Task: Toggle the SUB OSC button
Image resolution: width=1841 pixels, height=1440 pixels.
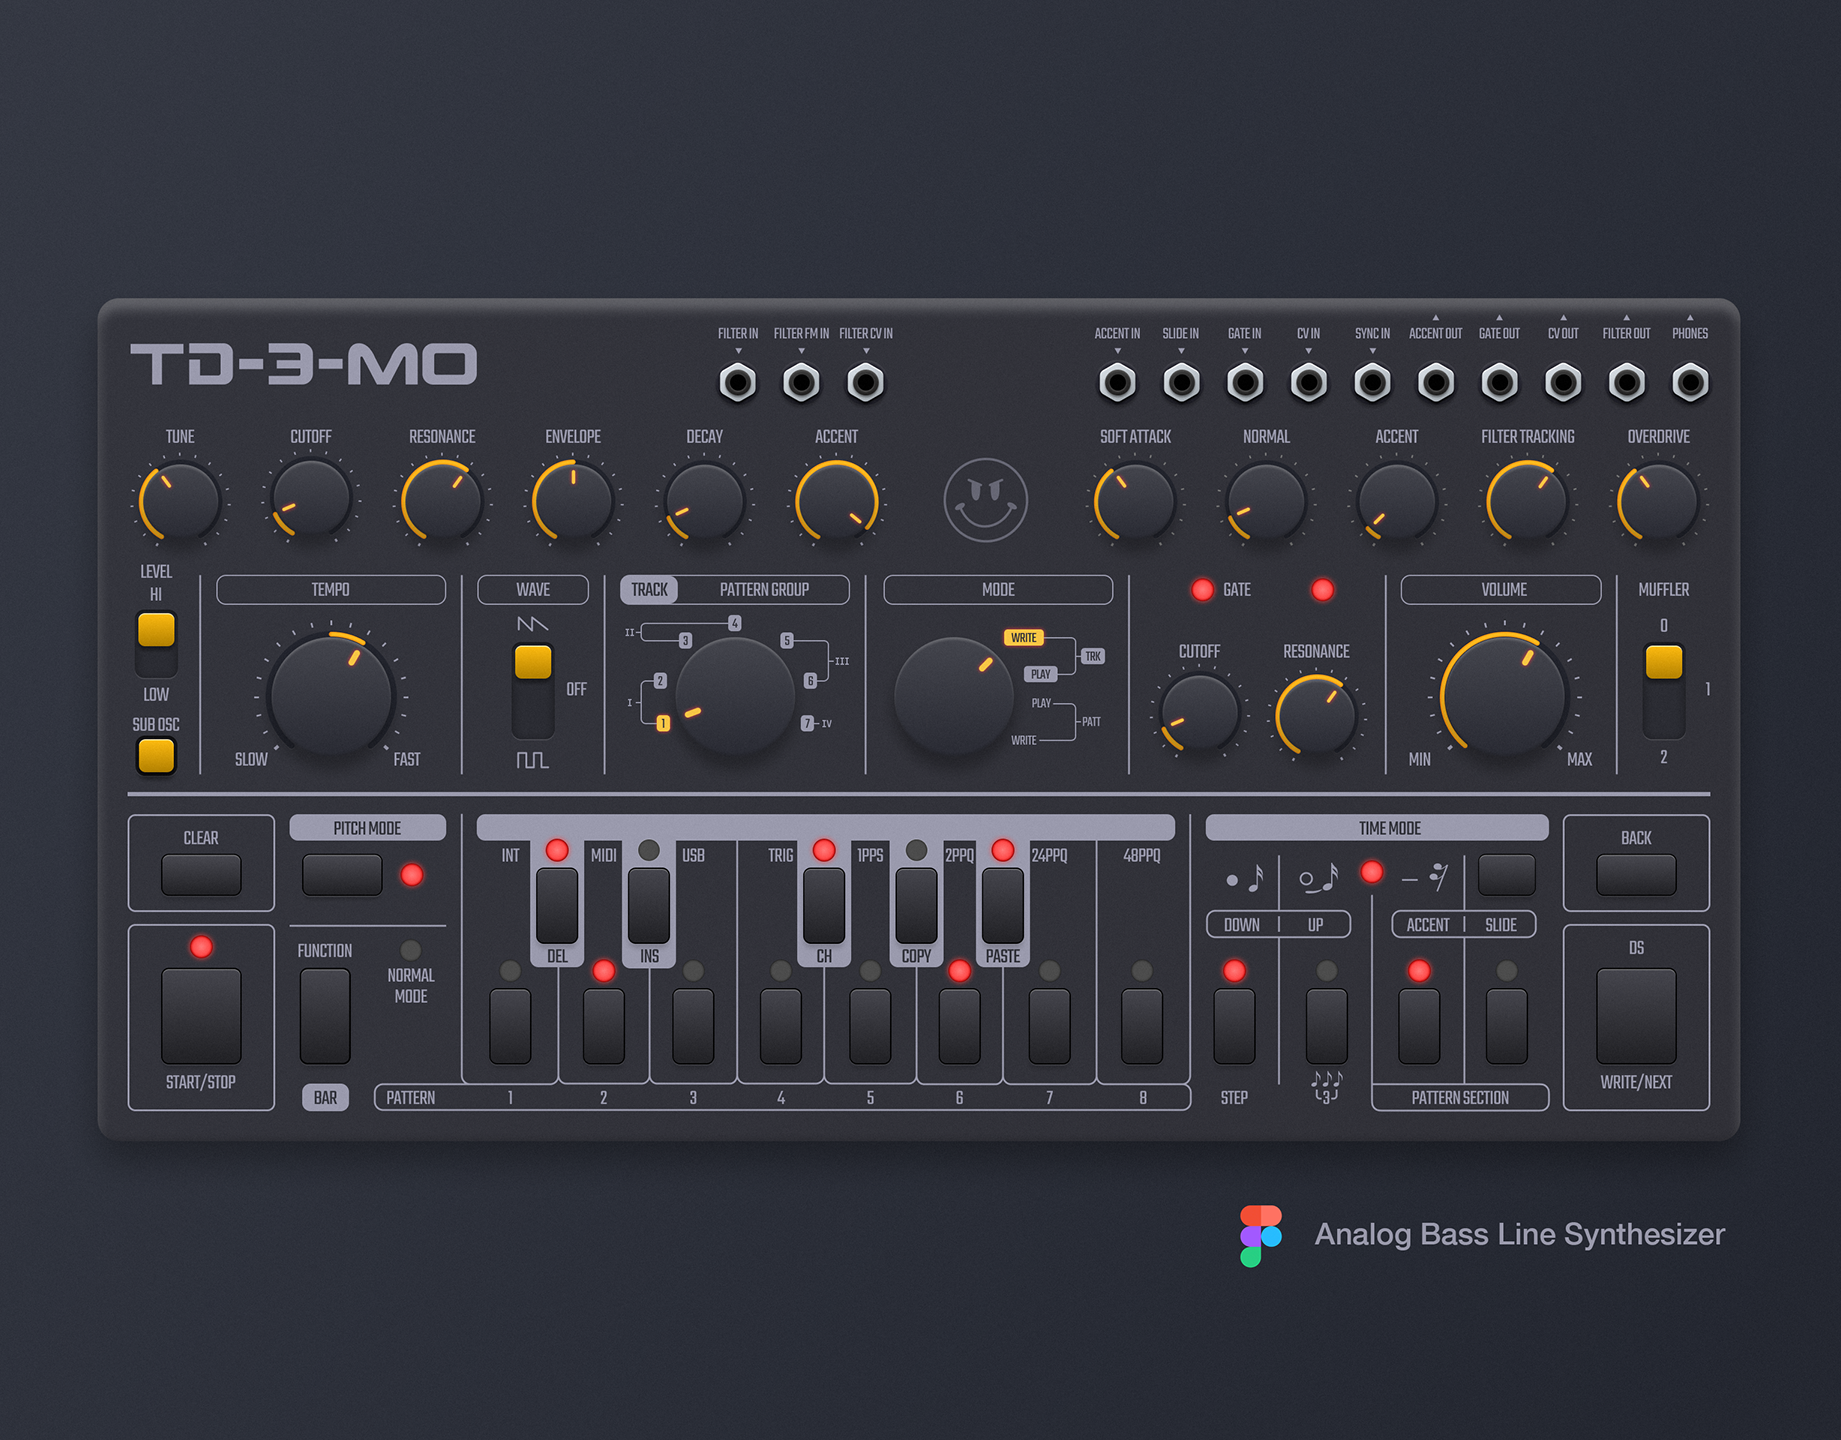Action: 156,756
